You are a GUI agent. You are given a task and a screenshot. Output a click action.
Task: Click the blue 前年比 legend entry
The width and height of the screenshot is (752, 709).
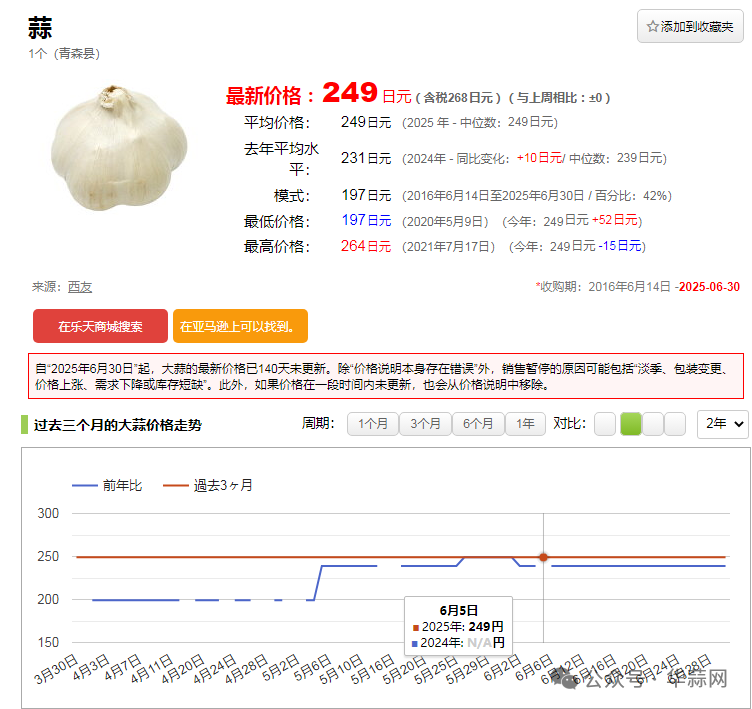(x=108, y=485)
